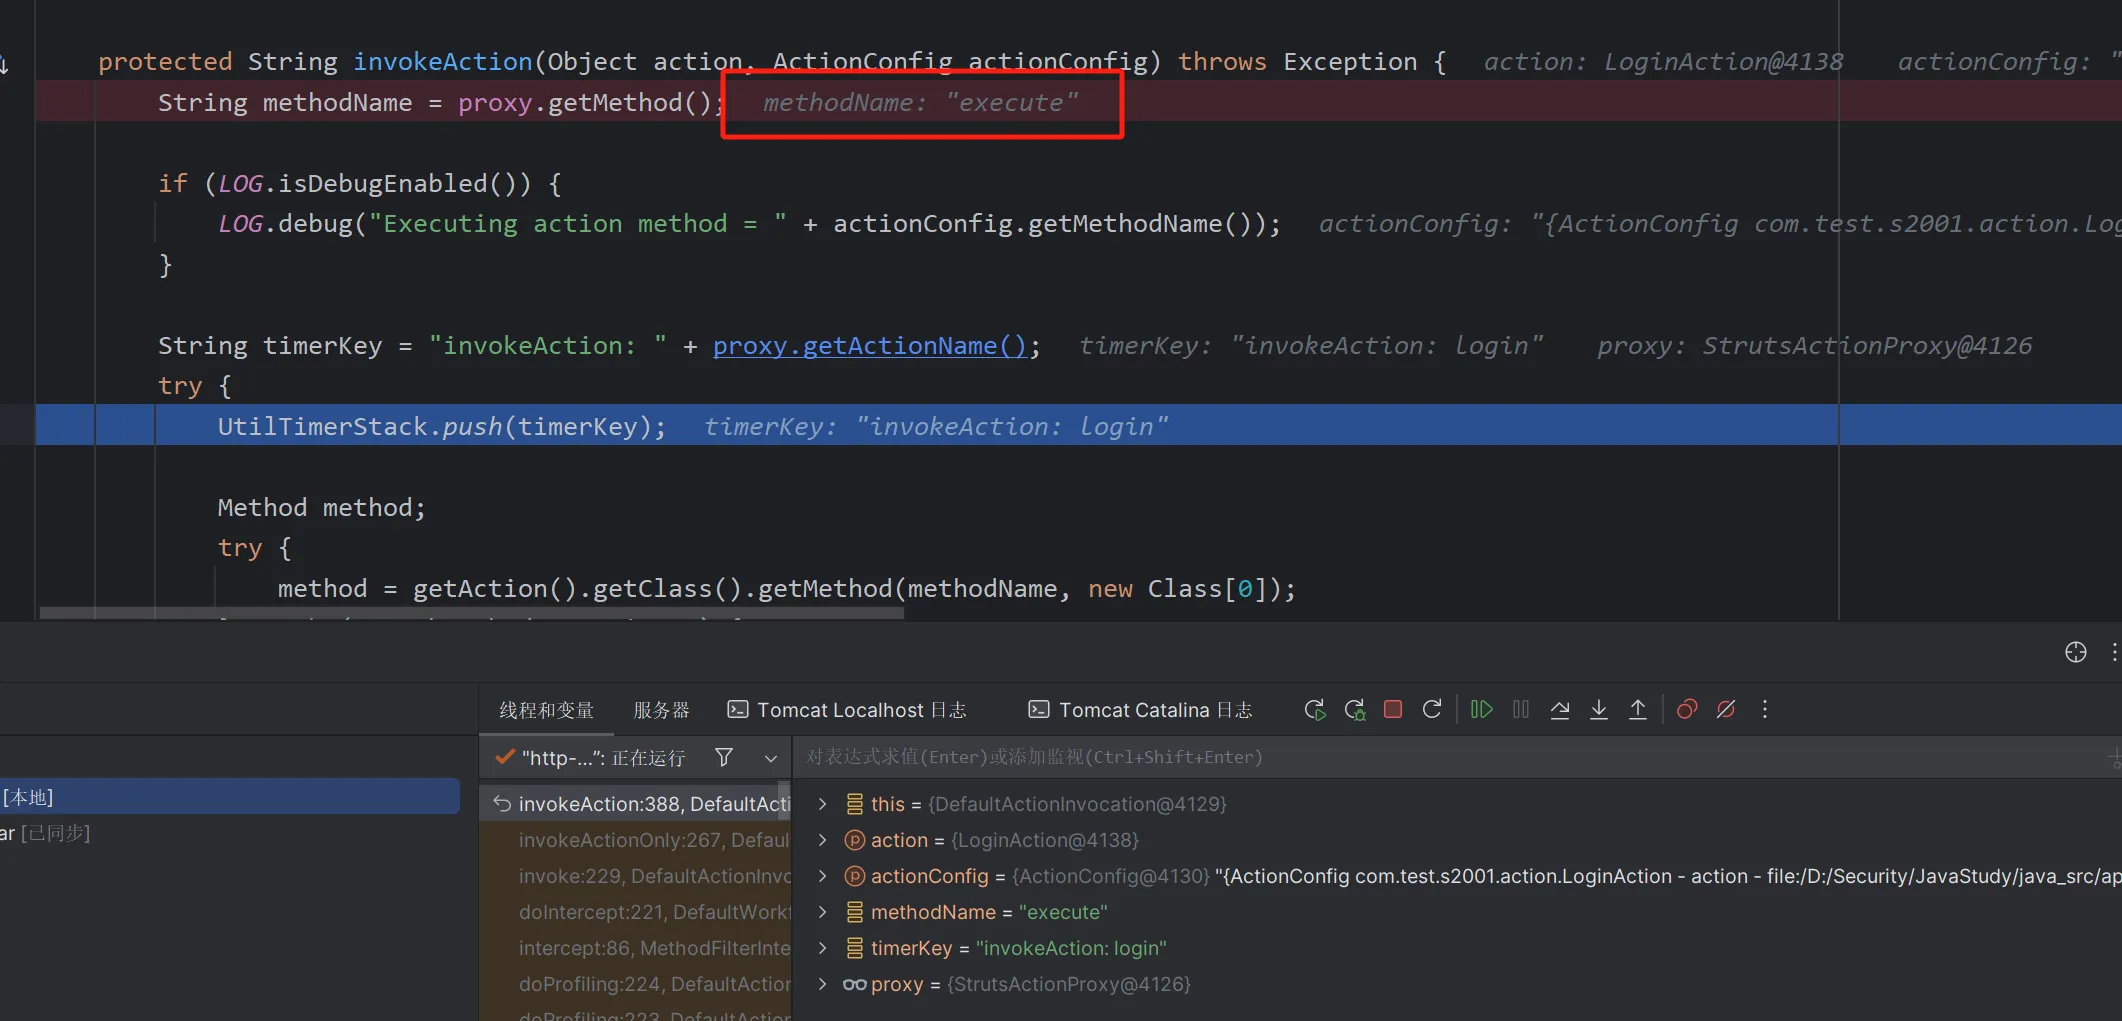
Task: Open Tomcat Catalina 日志 tab
Action: 1140,710
